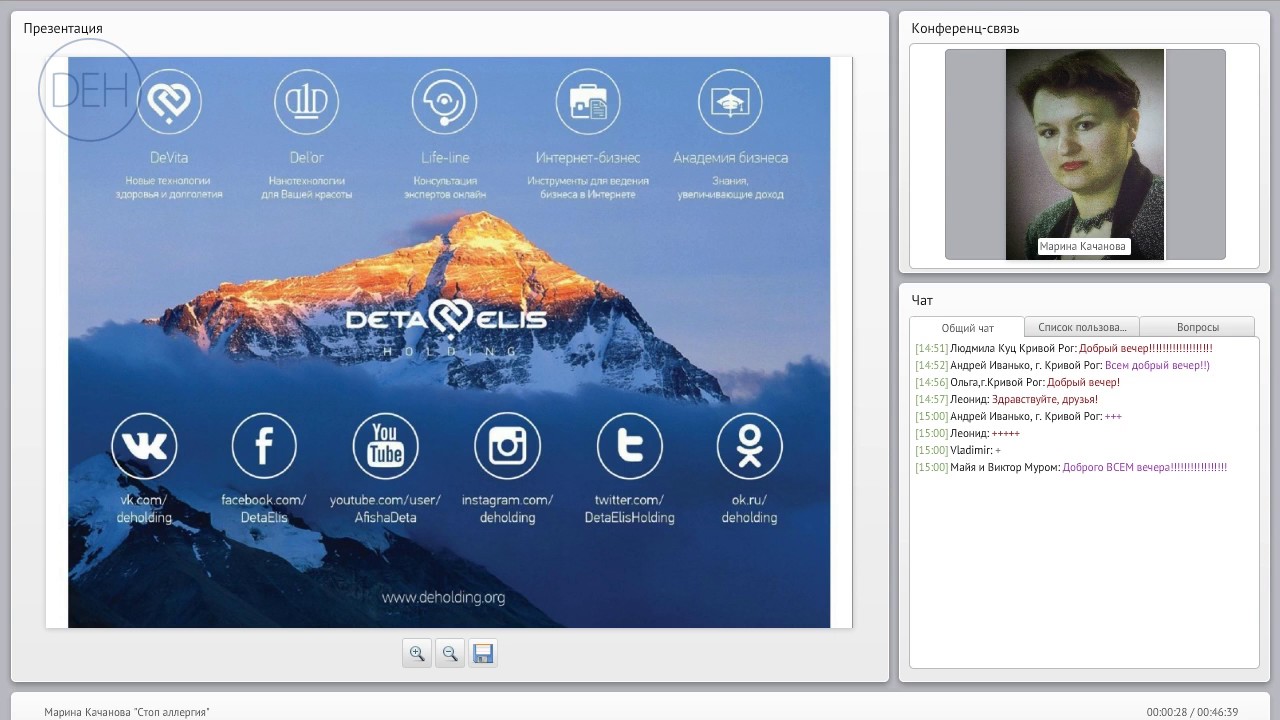Image resolution: width=1280 pixels, height=720 pixels.
Task: Click the Академия бизнеса graduation icon
Action: pos(730,101)
